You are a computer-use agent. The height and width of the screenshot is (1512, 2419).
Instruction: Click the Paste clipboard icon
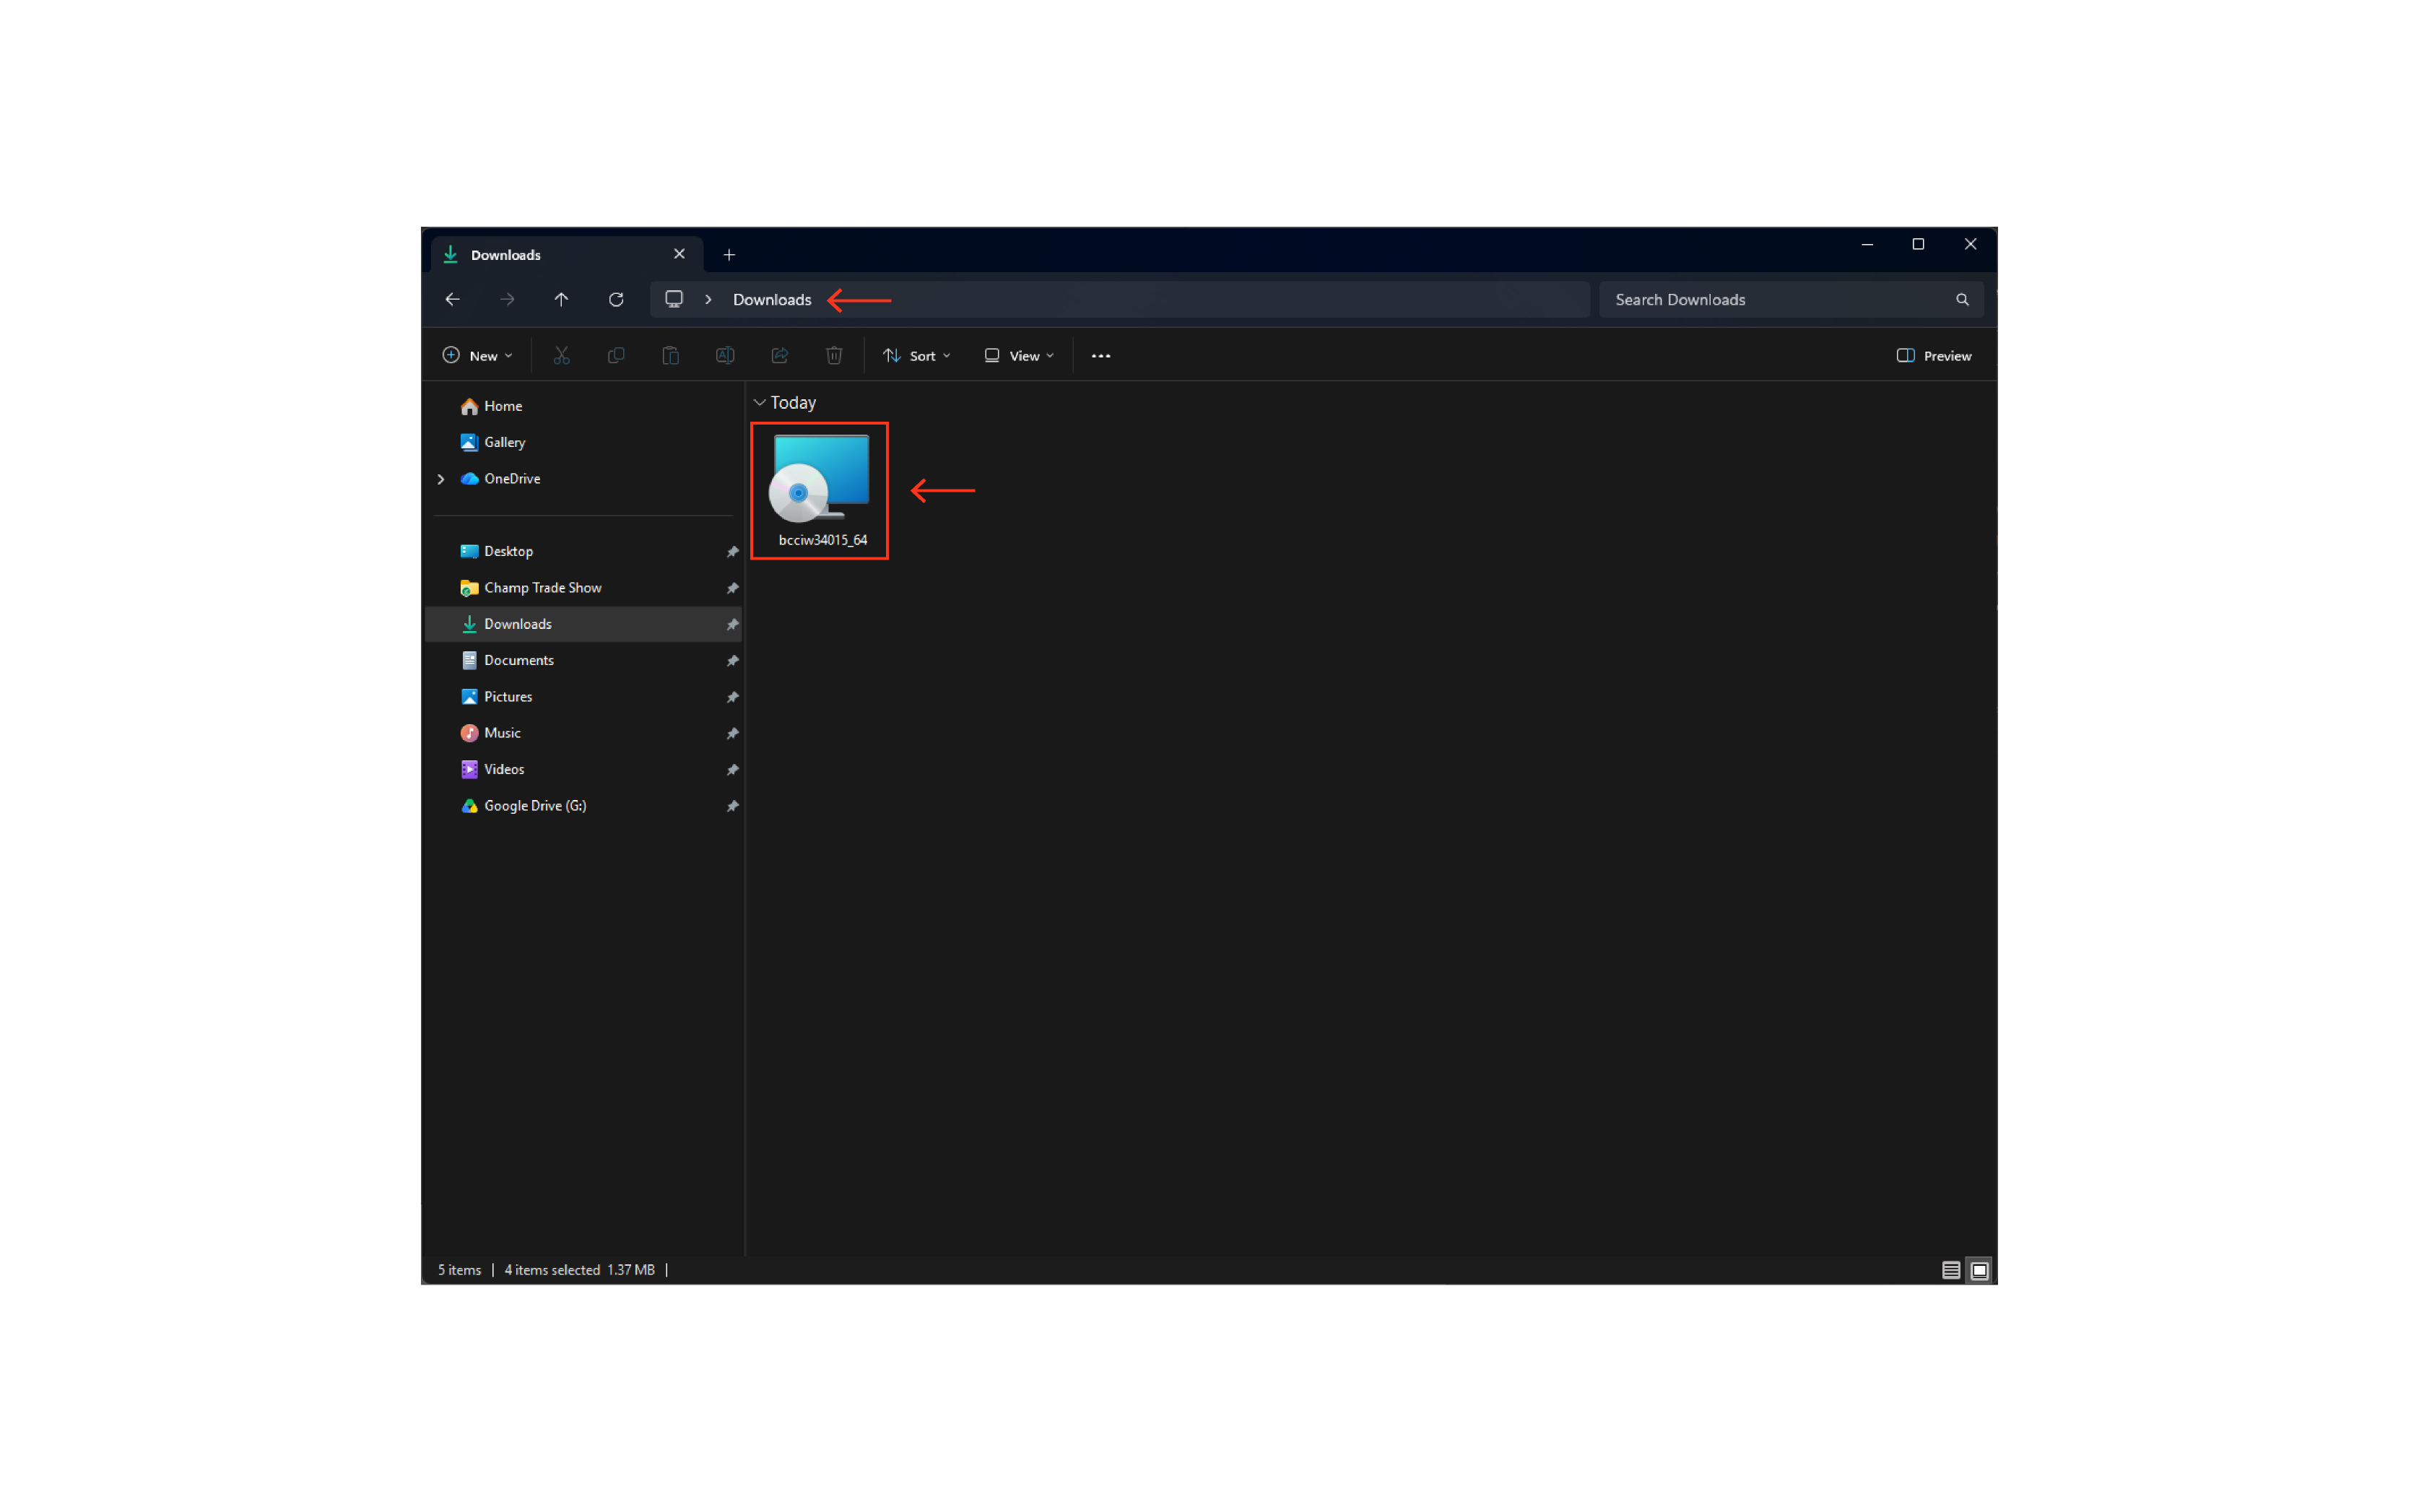[670, 355]
